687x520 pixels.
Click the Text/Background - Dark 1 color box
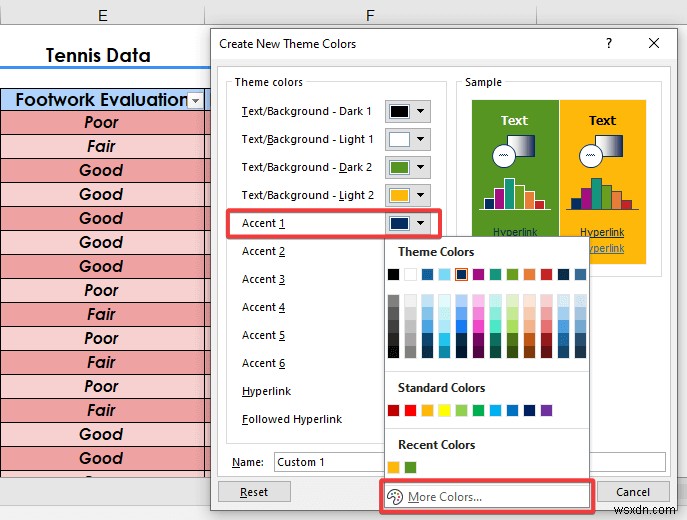coord(399,111)
